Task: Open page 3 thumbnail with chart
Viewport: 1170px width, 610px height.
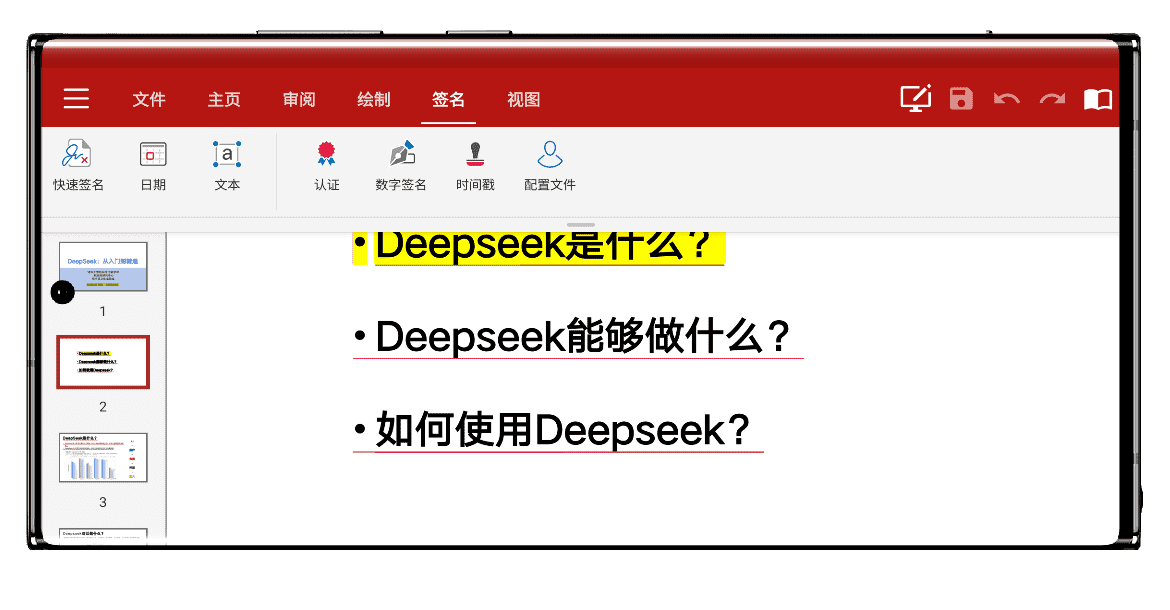Action: (103, 457)
